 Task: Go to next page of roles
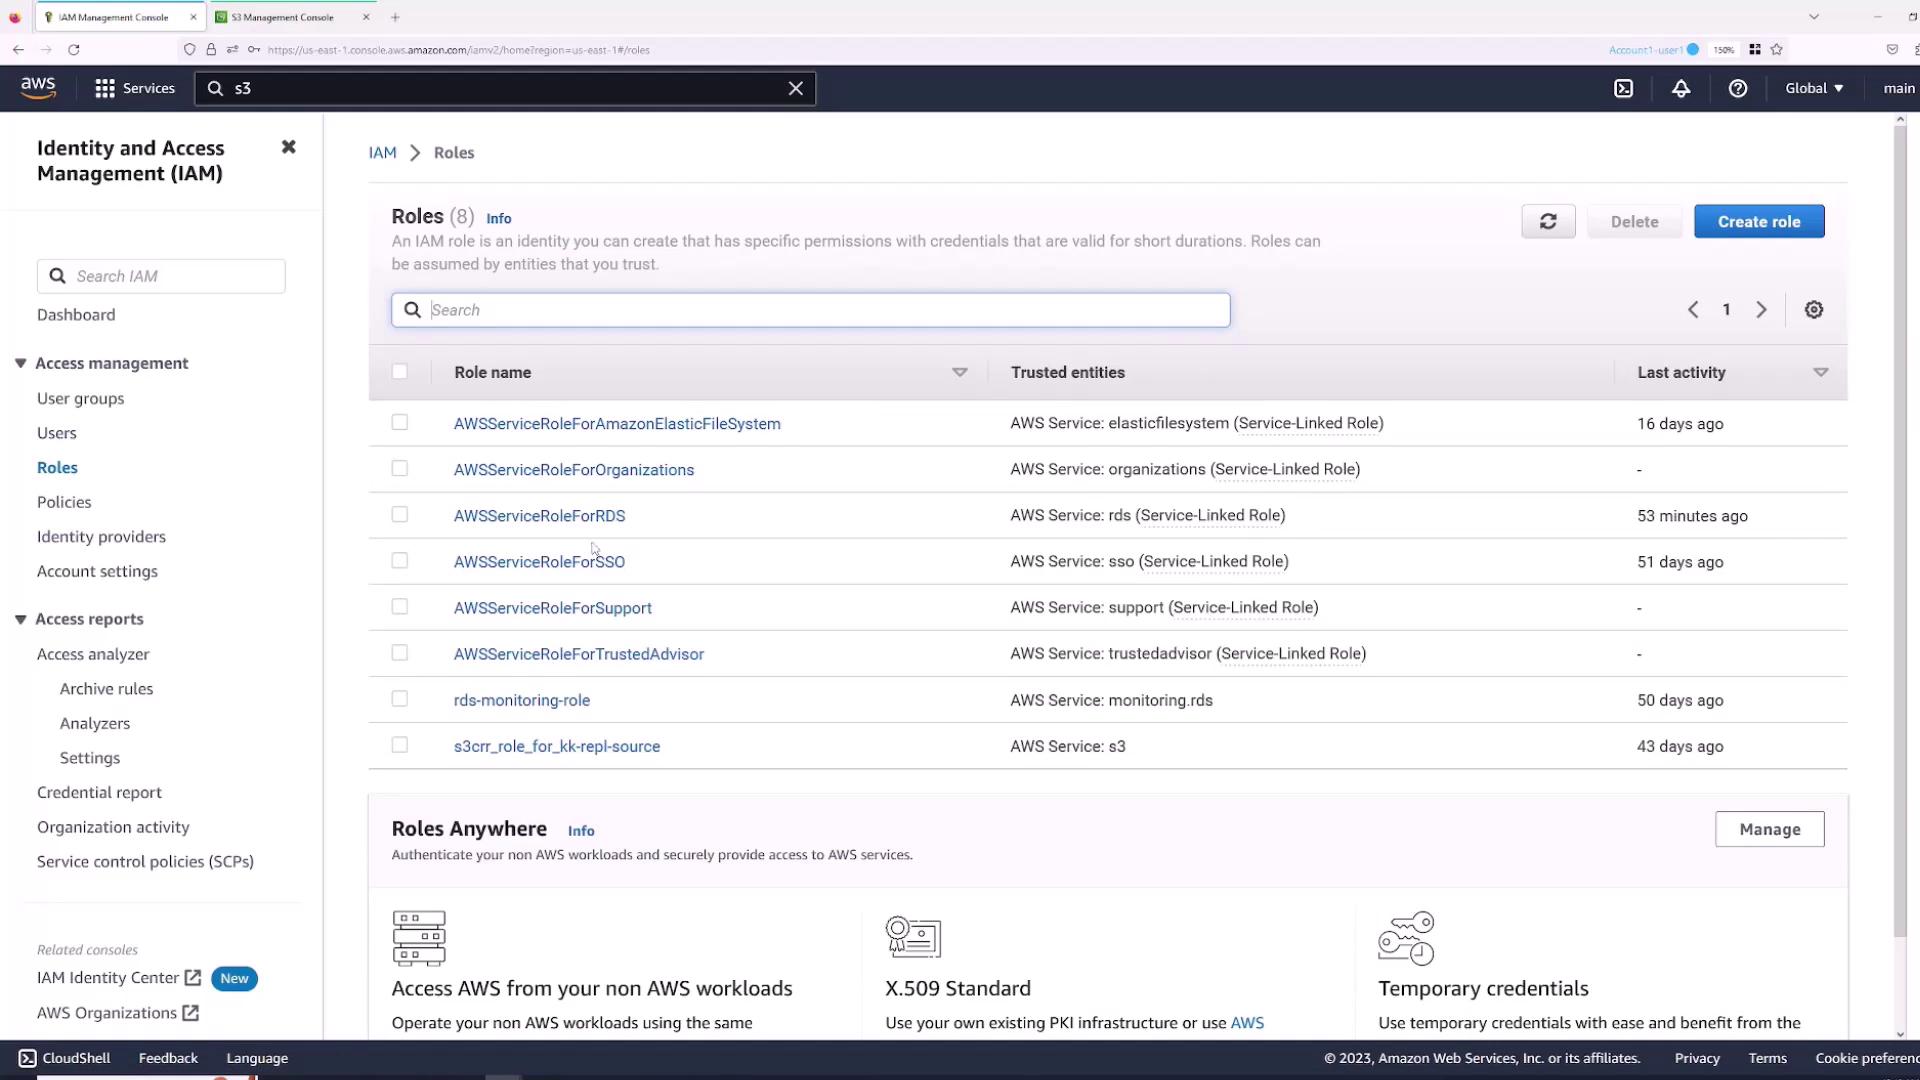pyautogui.click(x=1762, y=310)
